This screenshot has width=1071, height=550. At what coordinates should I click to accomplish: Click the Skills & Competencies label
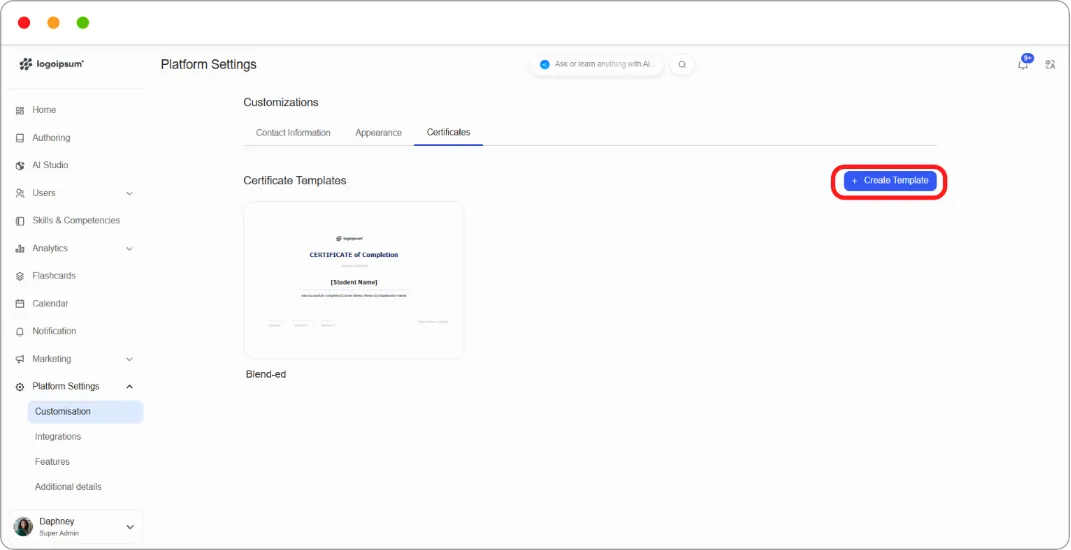pos(76,221)
